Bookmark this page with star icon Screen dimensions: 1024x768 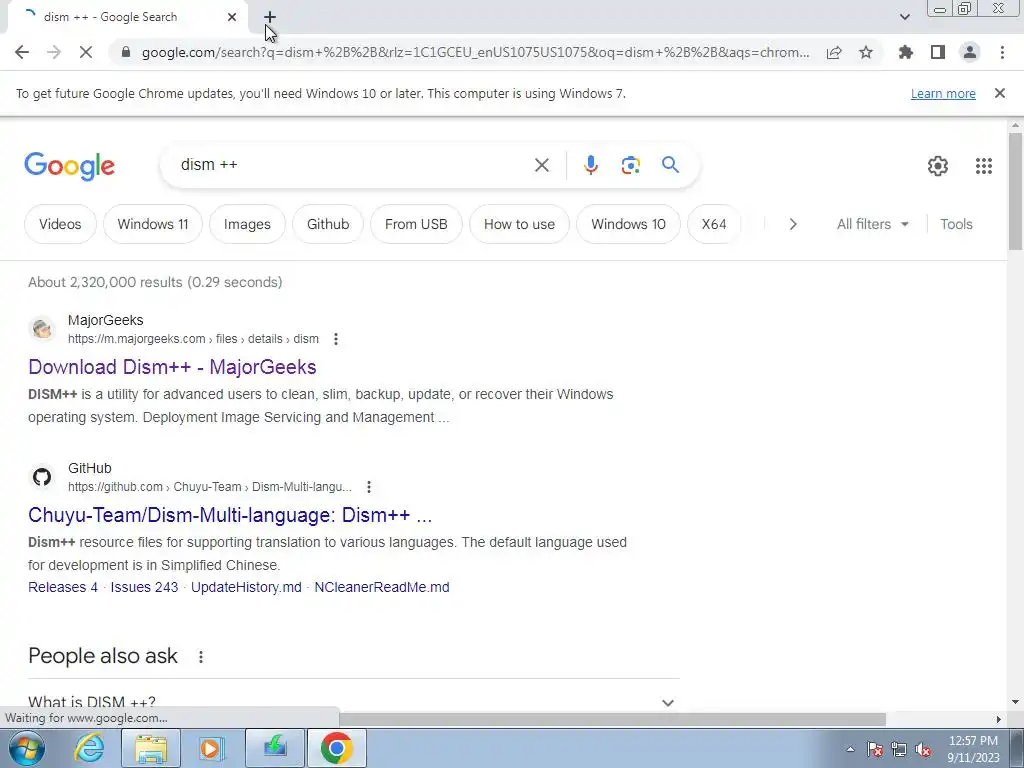(866, 52)
